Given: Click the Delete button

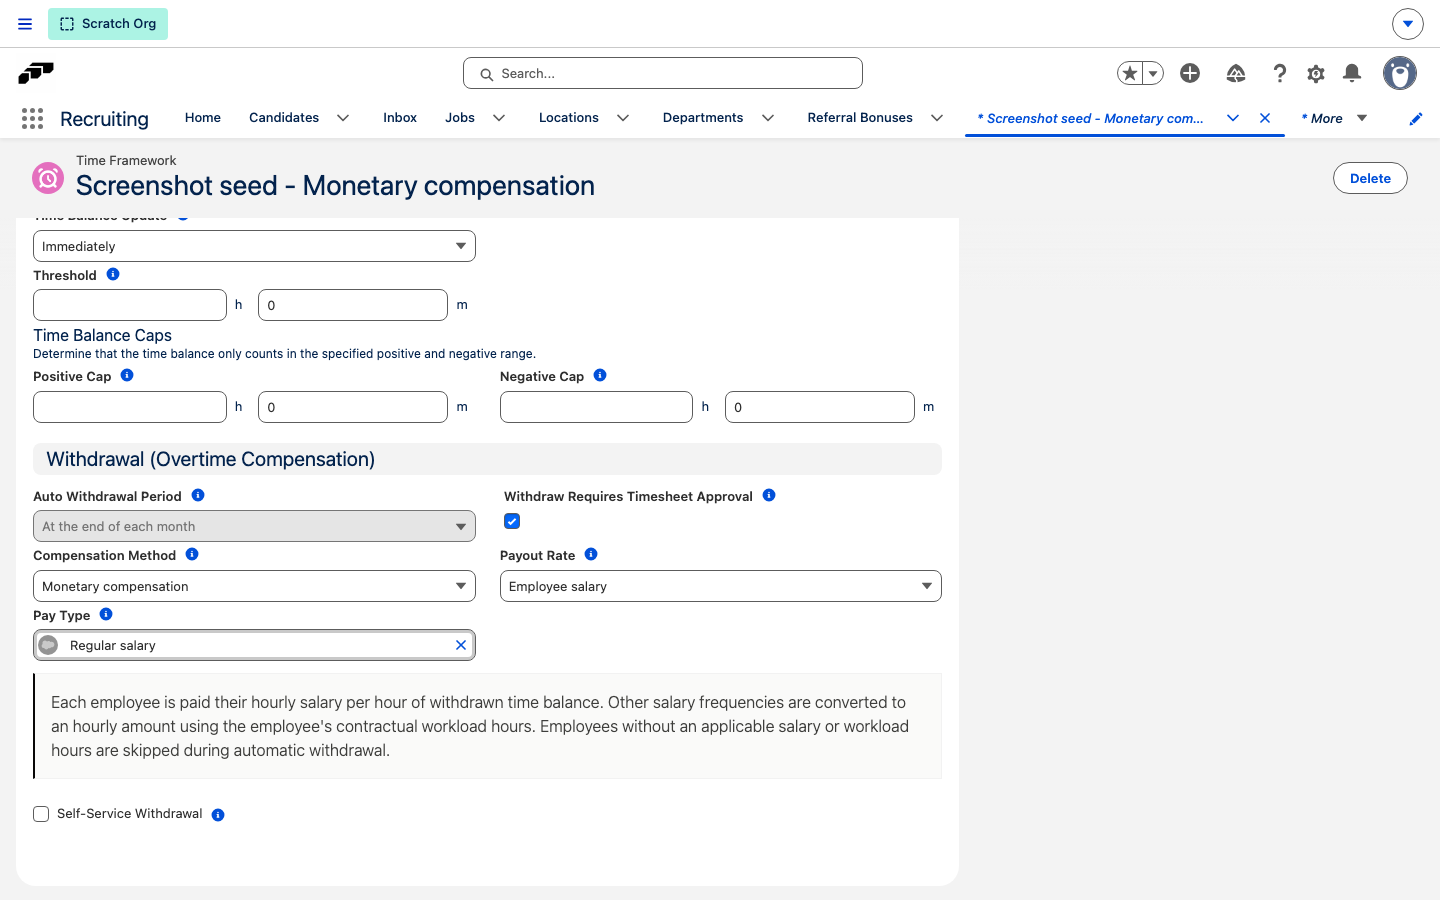Looking at the screenshot, I should point(1370,178).
